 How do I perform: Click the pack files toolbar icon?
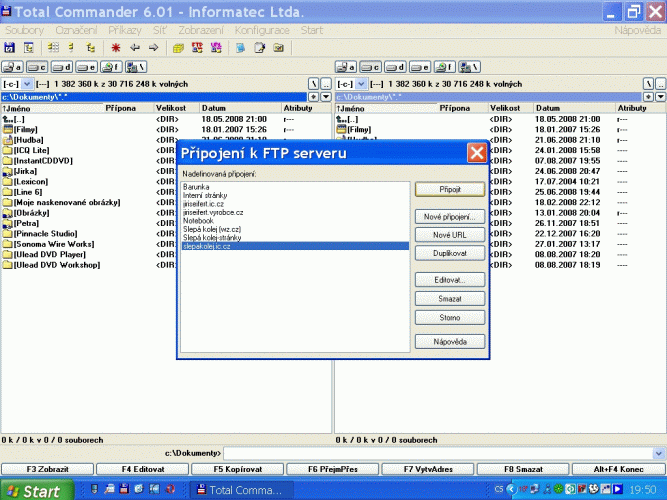(x=178, y=47)
